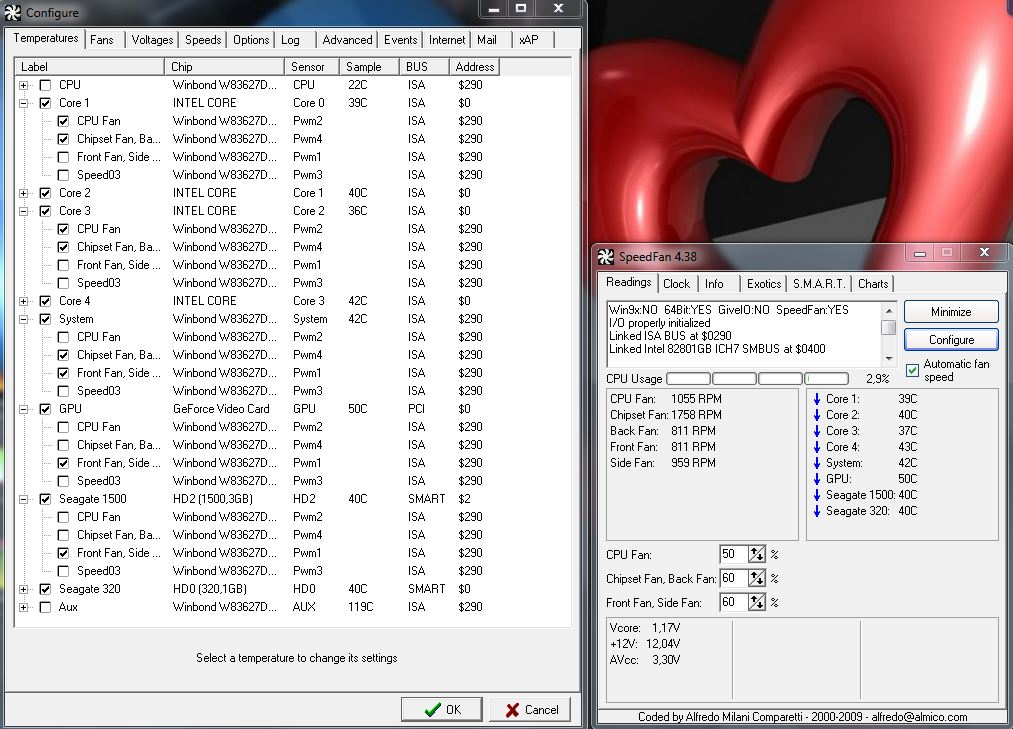Screen dimensions: 1013x729
Task: Uncheck the Core 2 temperature checkbox
Action: (x=45, y=193)
